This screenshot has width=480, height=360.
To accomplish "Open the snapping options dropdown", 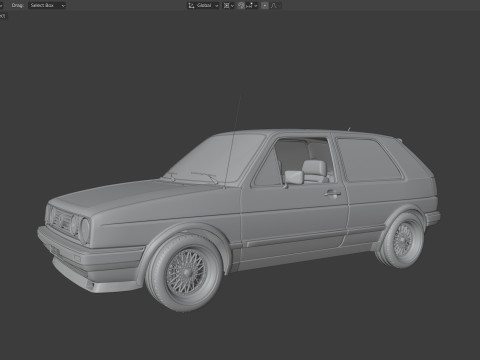I will coord(252,5).
